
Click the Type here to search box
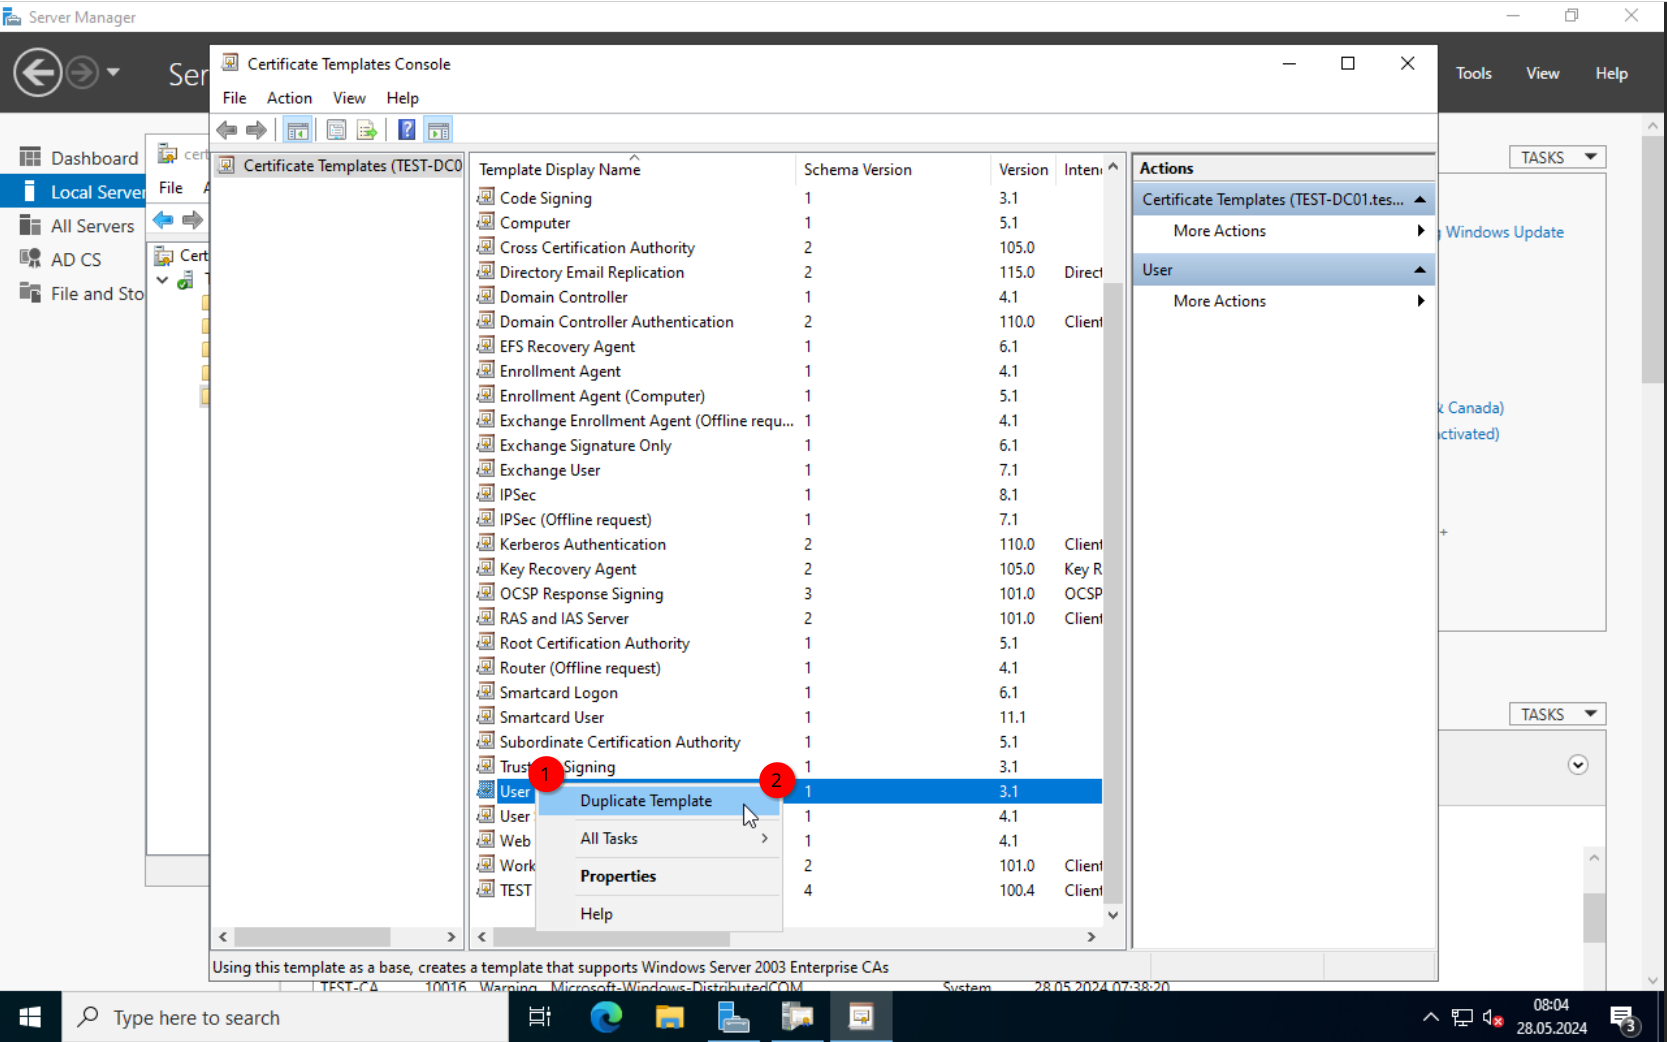(285, 1017)
